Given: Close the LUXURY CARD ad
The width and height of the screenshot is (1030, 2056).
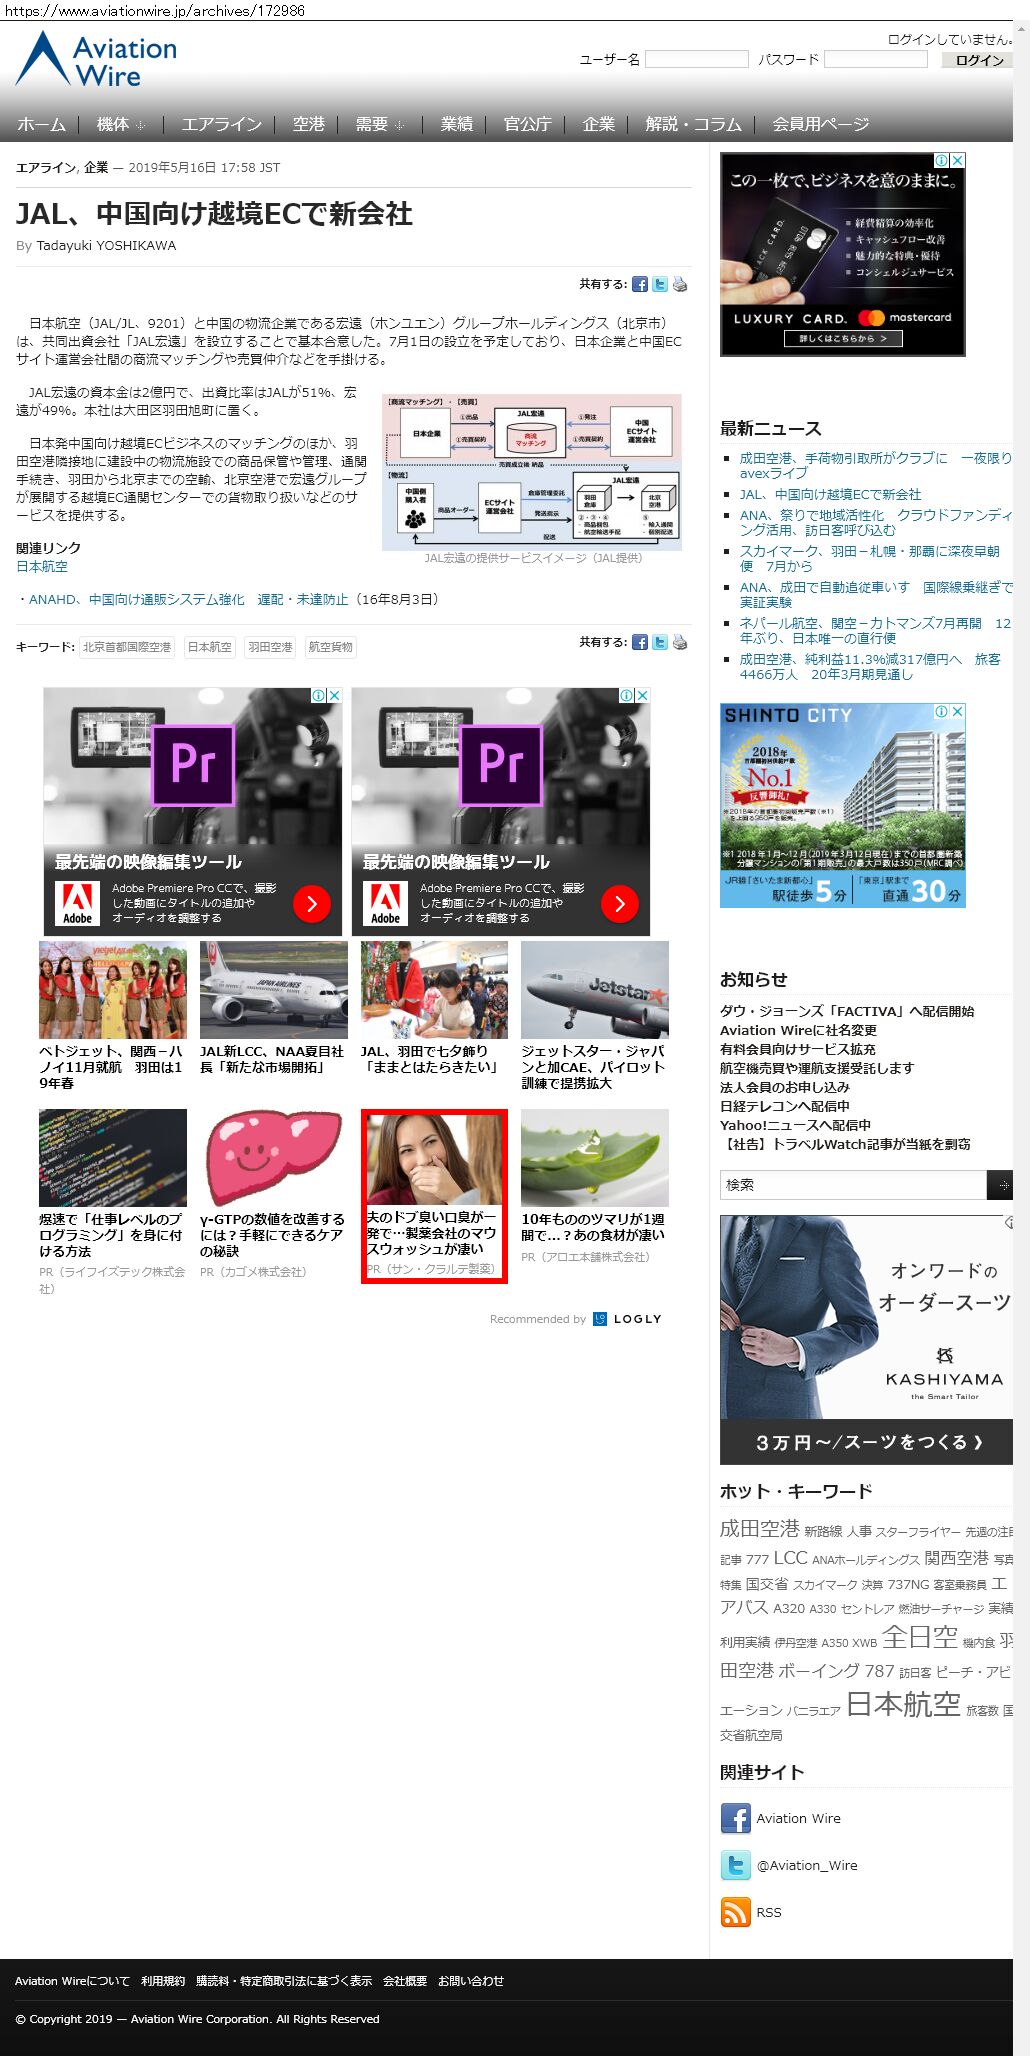Looking at the screenshot, I should coord(958,160).
